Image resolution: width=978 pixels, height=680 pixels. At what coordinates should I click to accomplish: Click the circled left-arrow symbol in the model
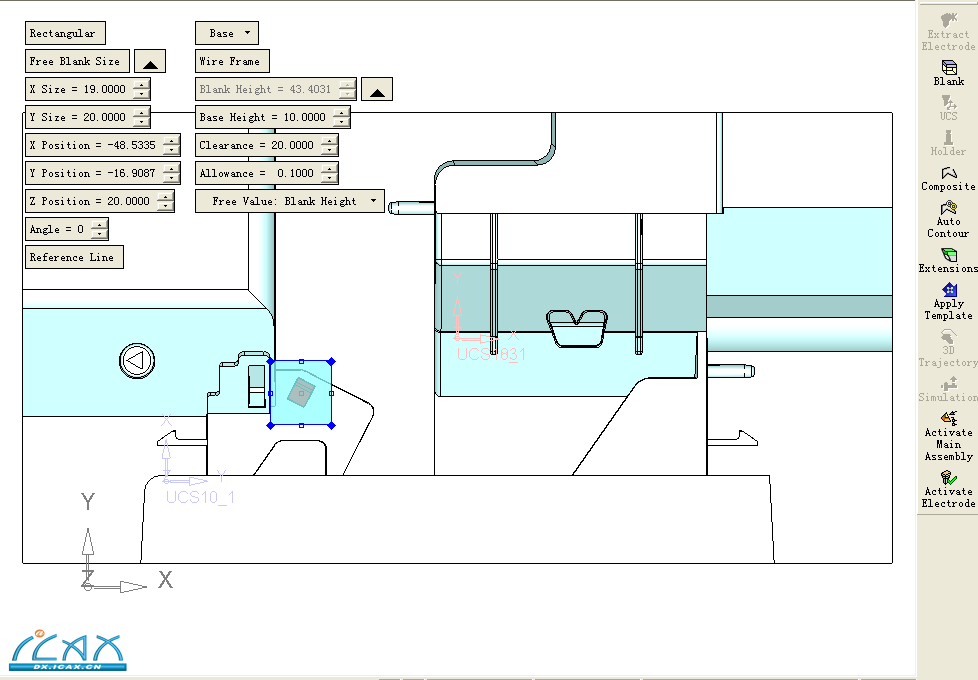[137, 361]
